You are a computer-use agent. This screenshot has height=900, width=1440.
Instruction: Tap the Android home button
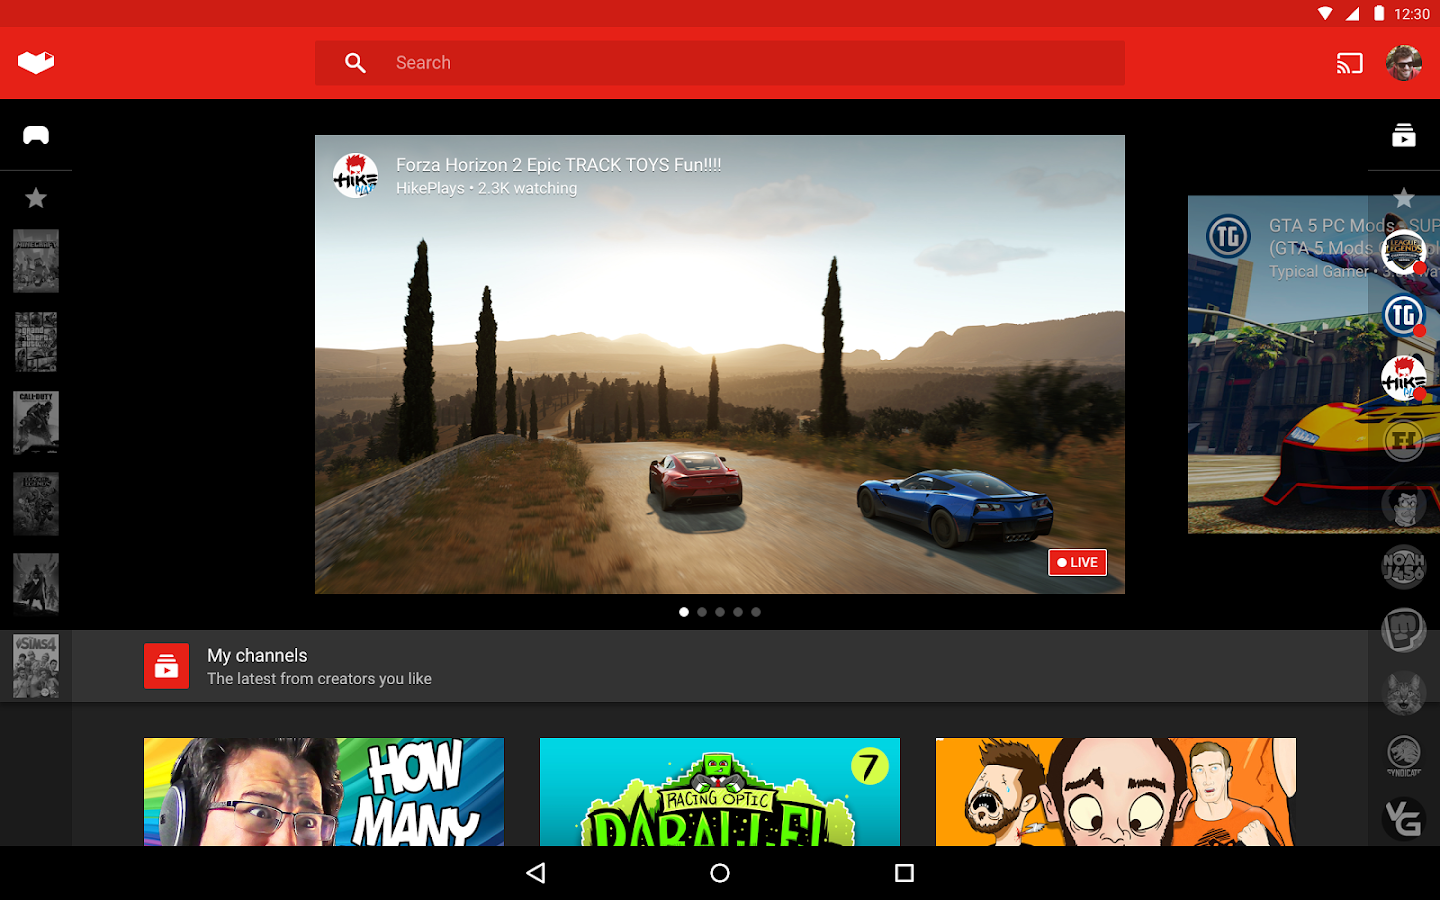[720, 873]
